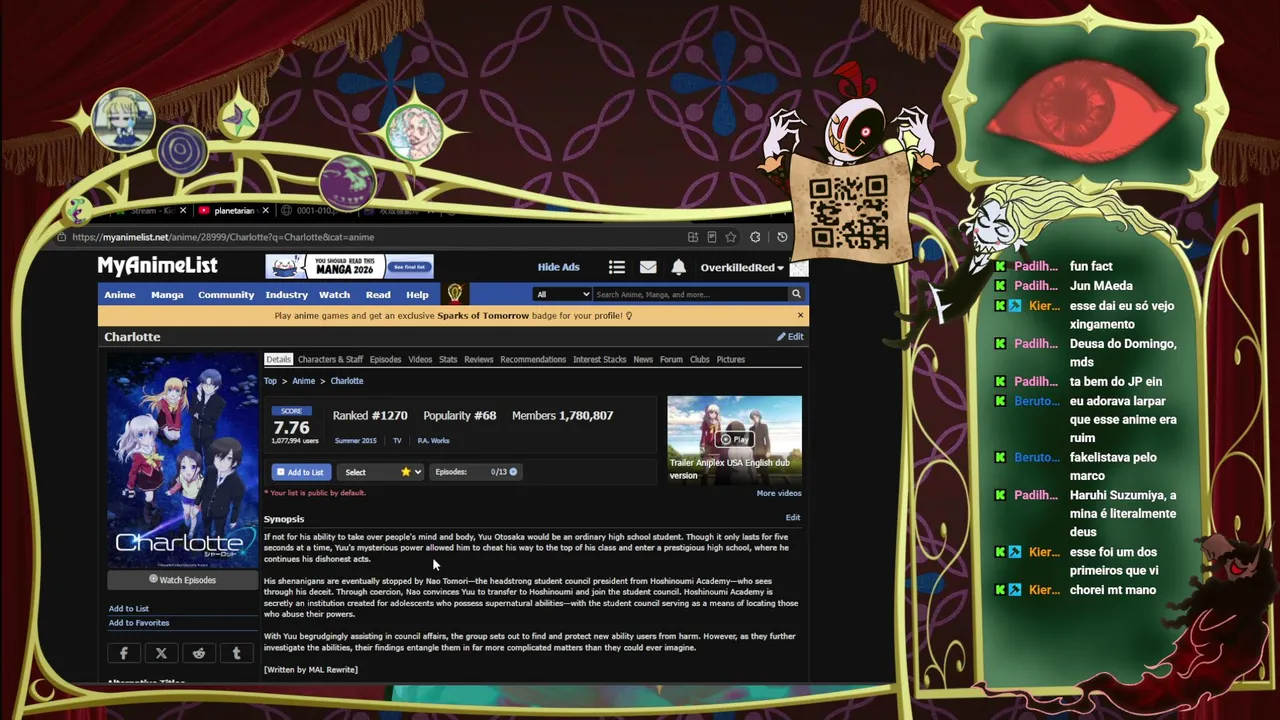Open the browser history icon
This screenshot has height=720, width=1280.
click(x=782, y=237)
